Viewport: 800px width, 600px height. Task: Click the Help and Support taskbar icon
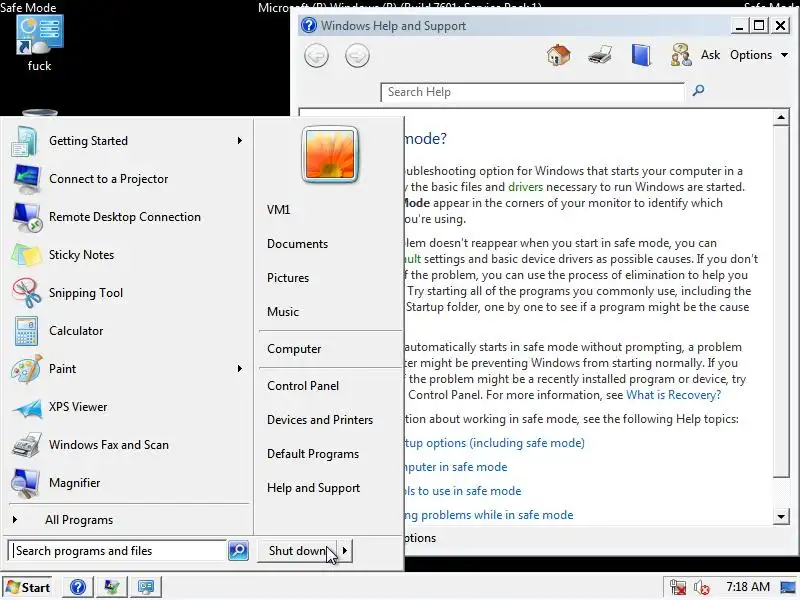78,587
